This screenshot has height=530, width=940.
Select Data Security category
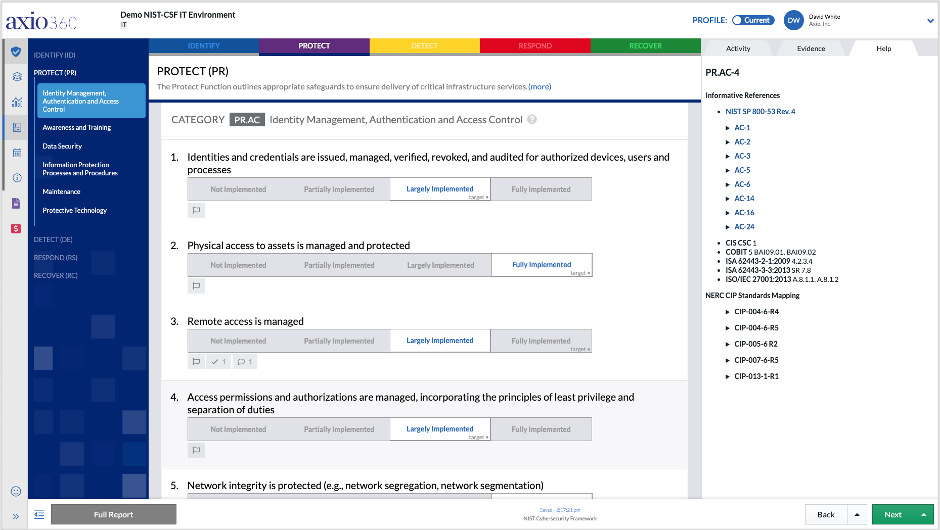[x=62, y=146]
